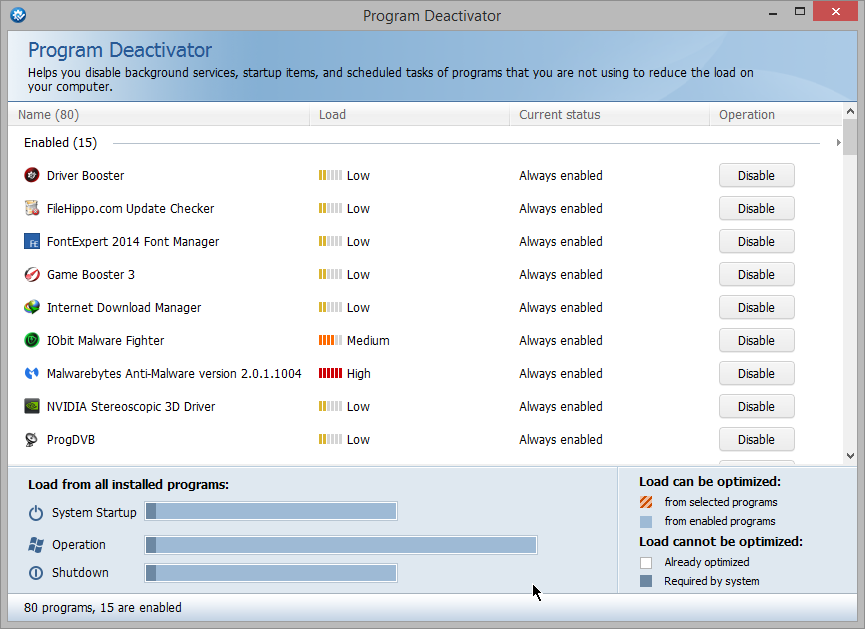Minimize the Program Deactivator window
The image size is (865, 629).
[x=773, y=12]
